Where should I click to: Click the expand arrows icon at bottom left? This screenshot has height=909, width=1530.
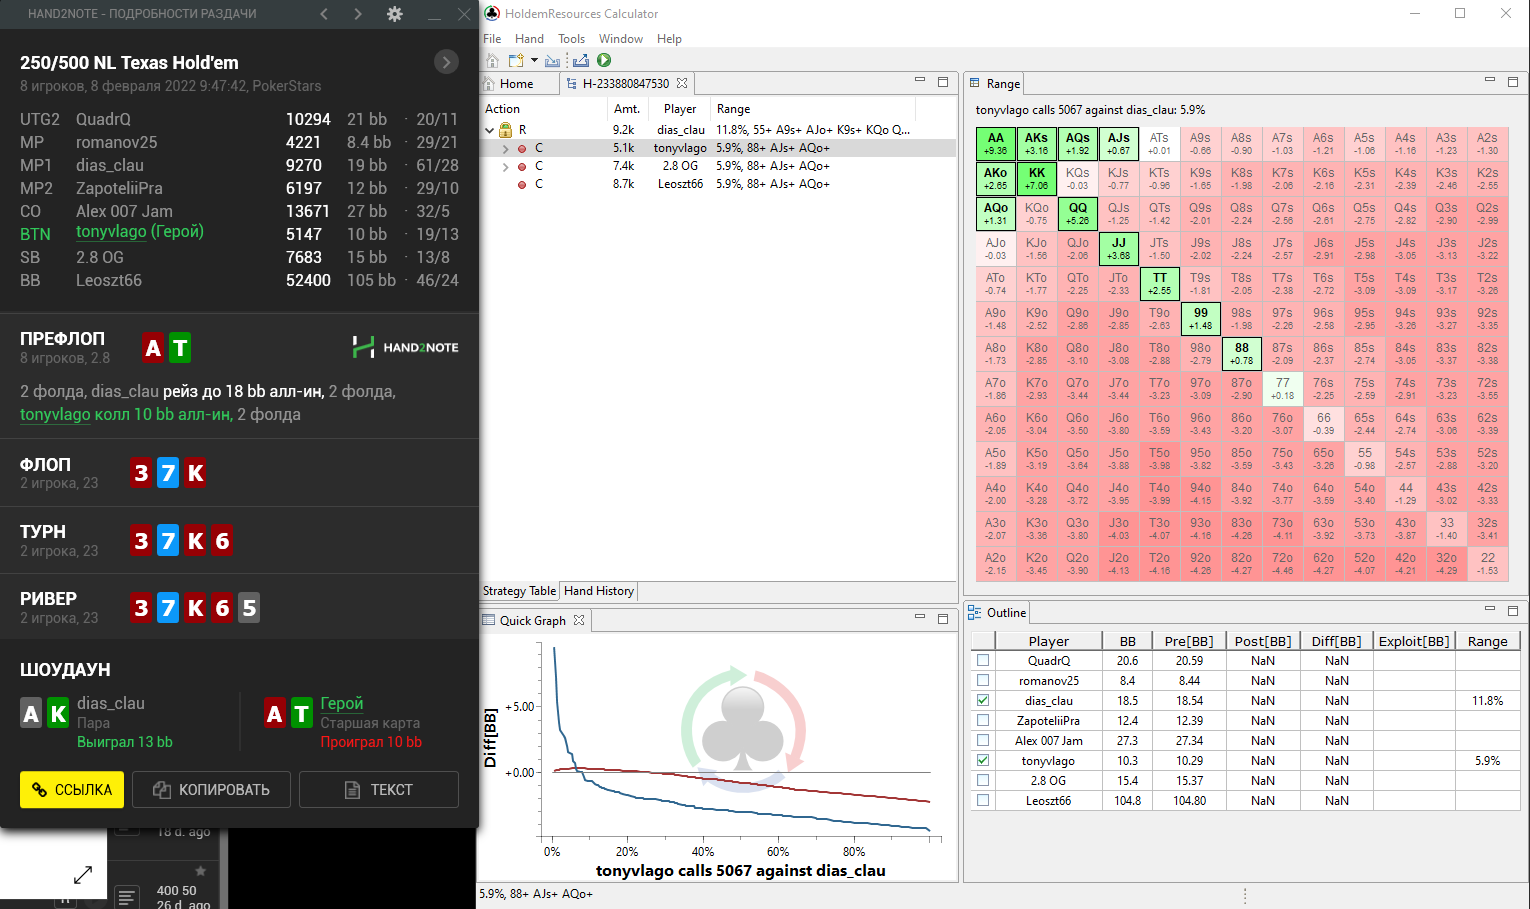(x=83, y=875)
